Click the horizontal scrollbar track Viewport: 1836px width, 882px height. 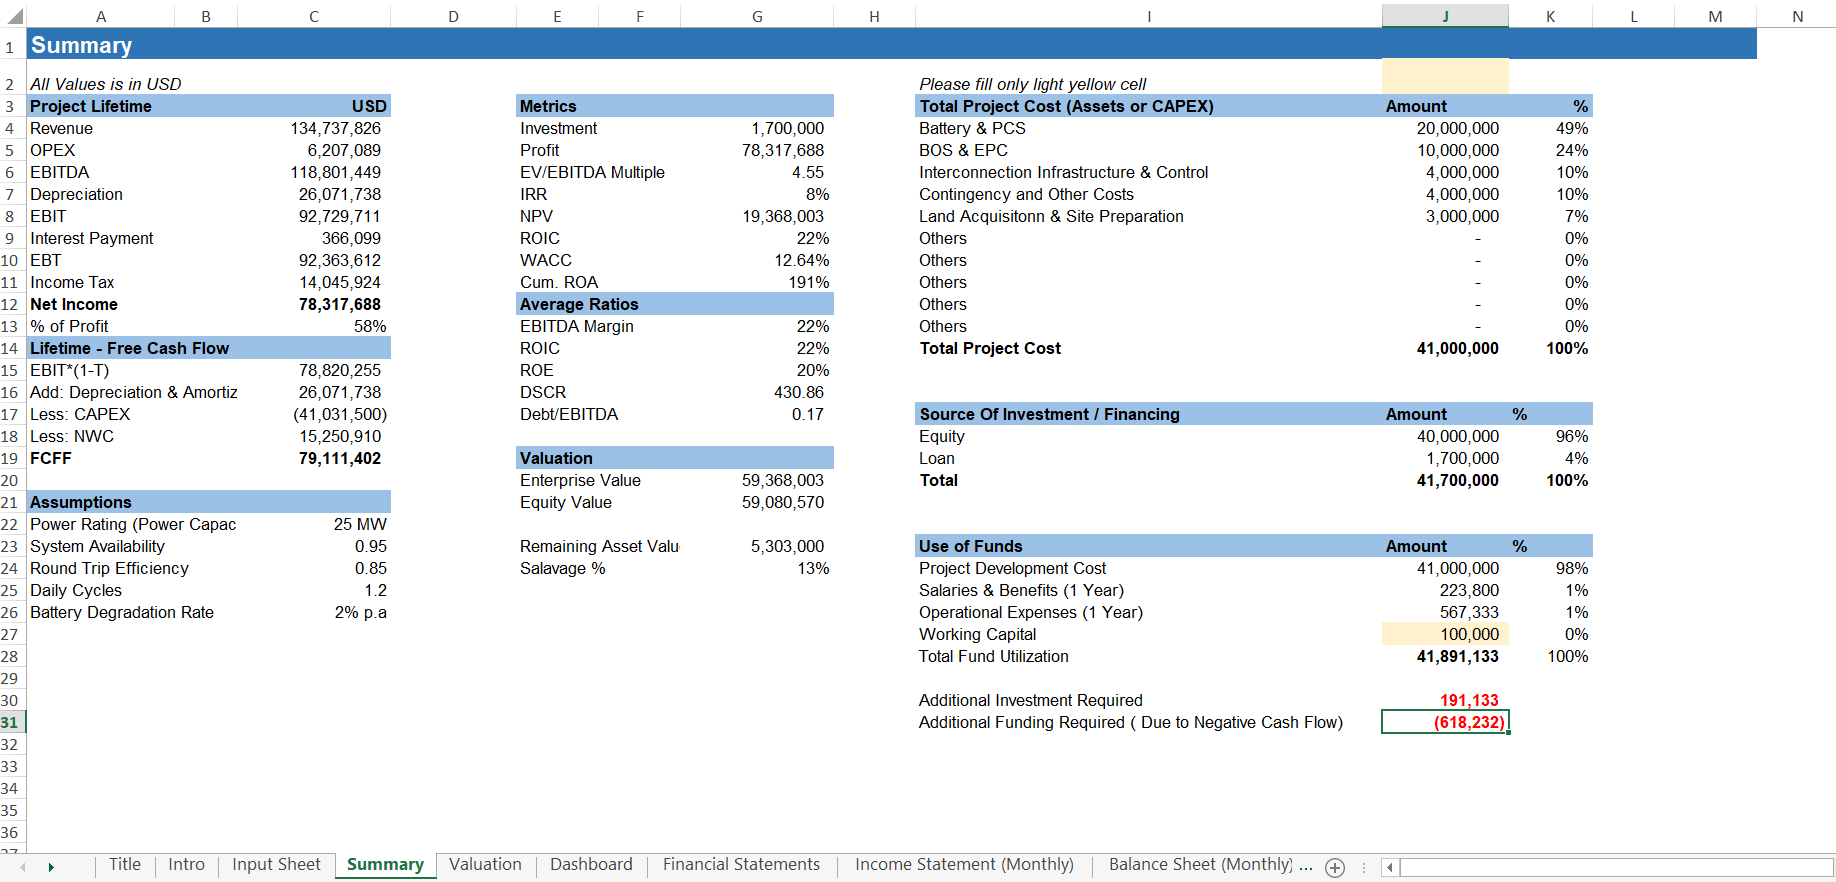[1616, 867]
